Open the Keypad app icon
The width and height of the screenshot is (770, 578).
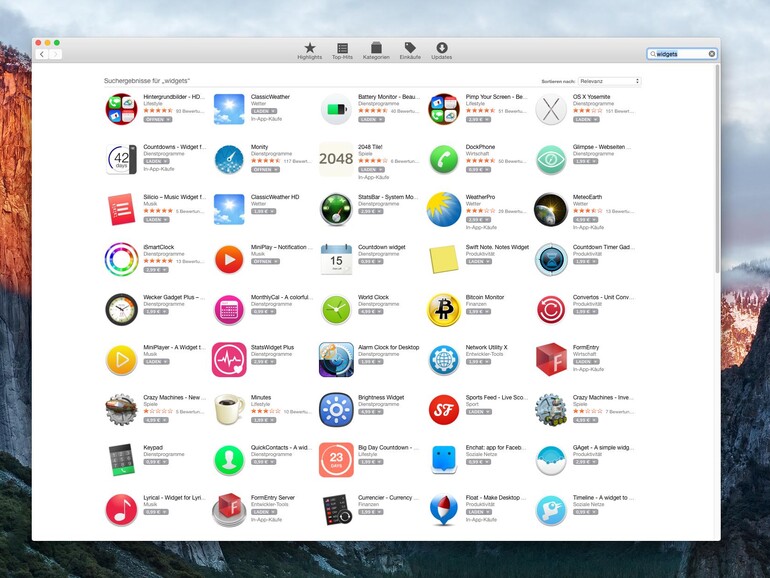coord(121,460)
